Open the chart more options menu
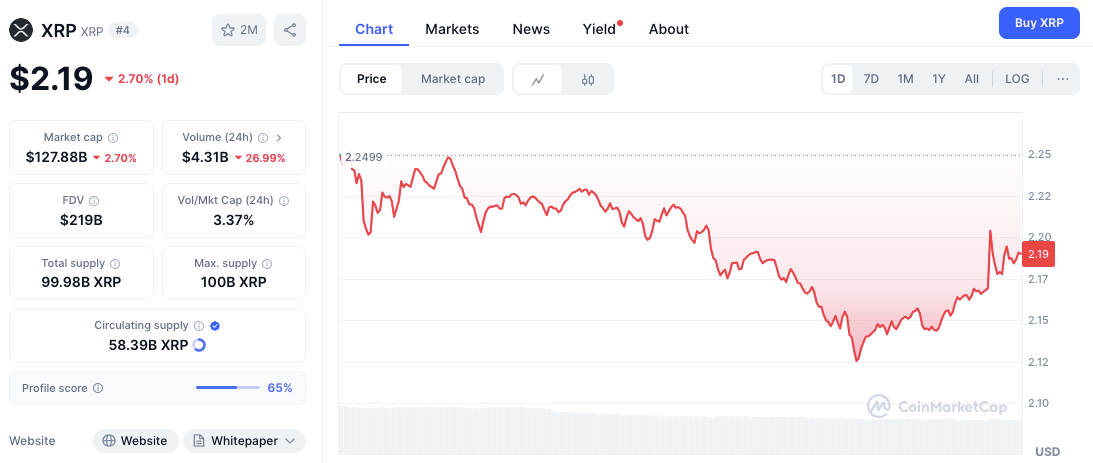Image resolution: width=1093 pixels, height=463 pixels. point(1062,79)
